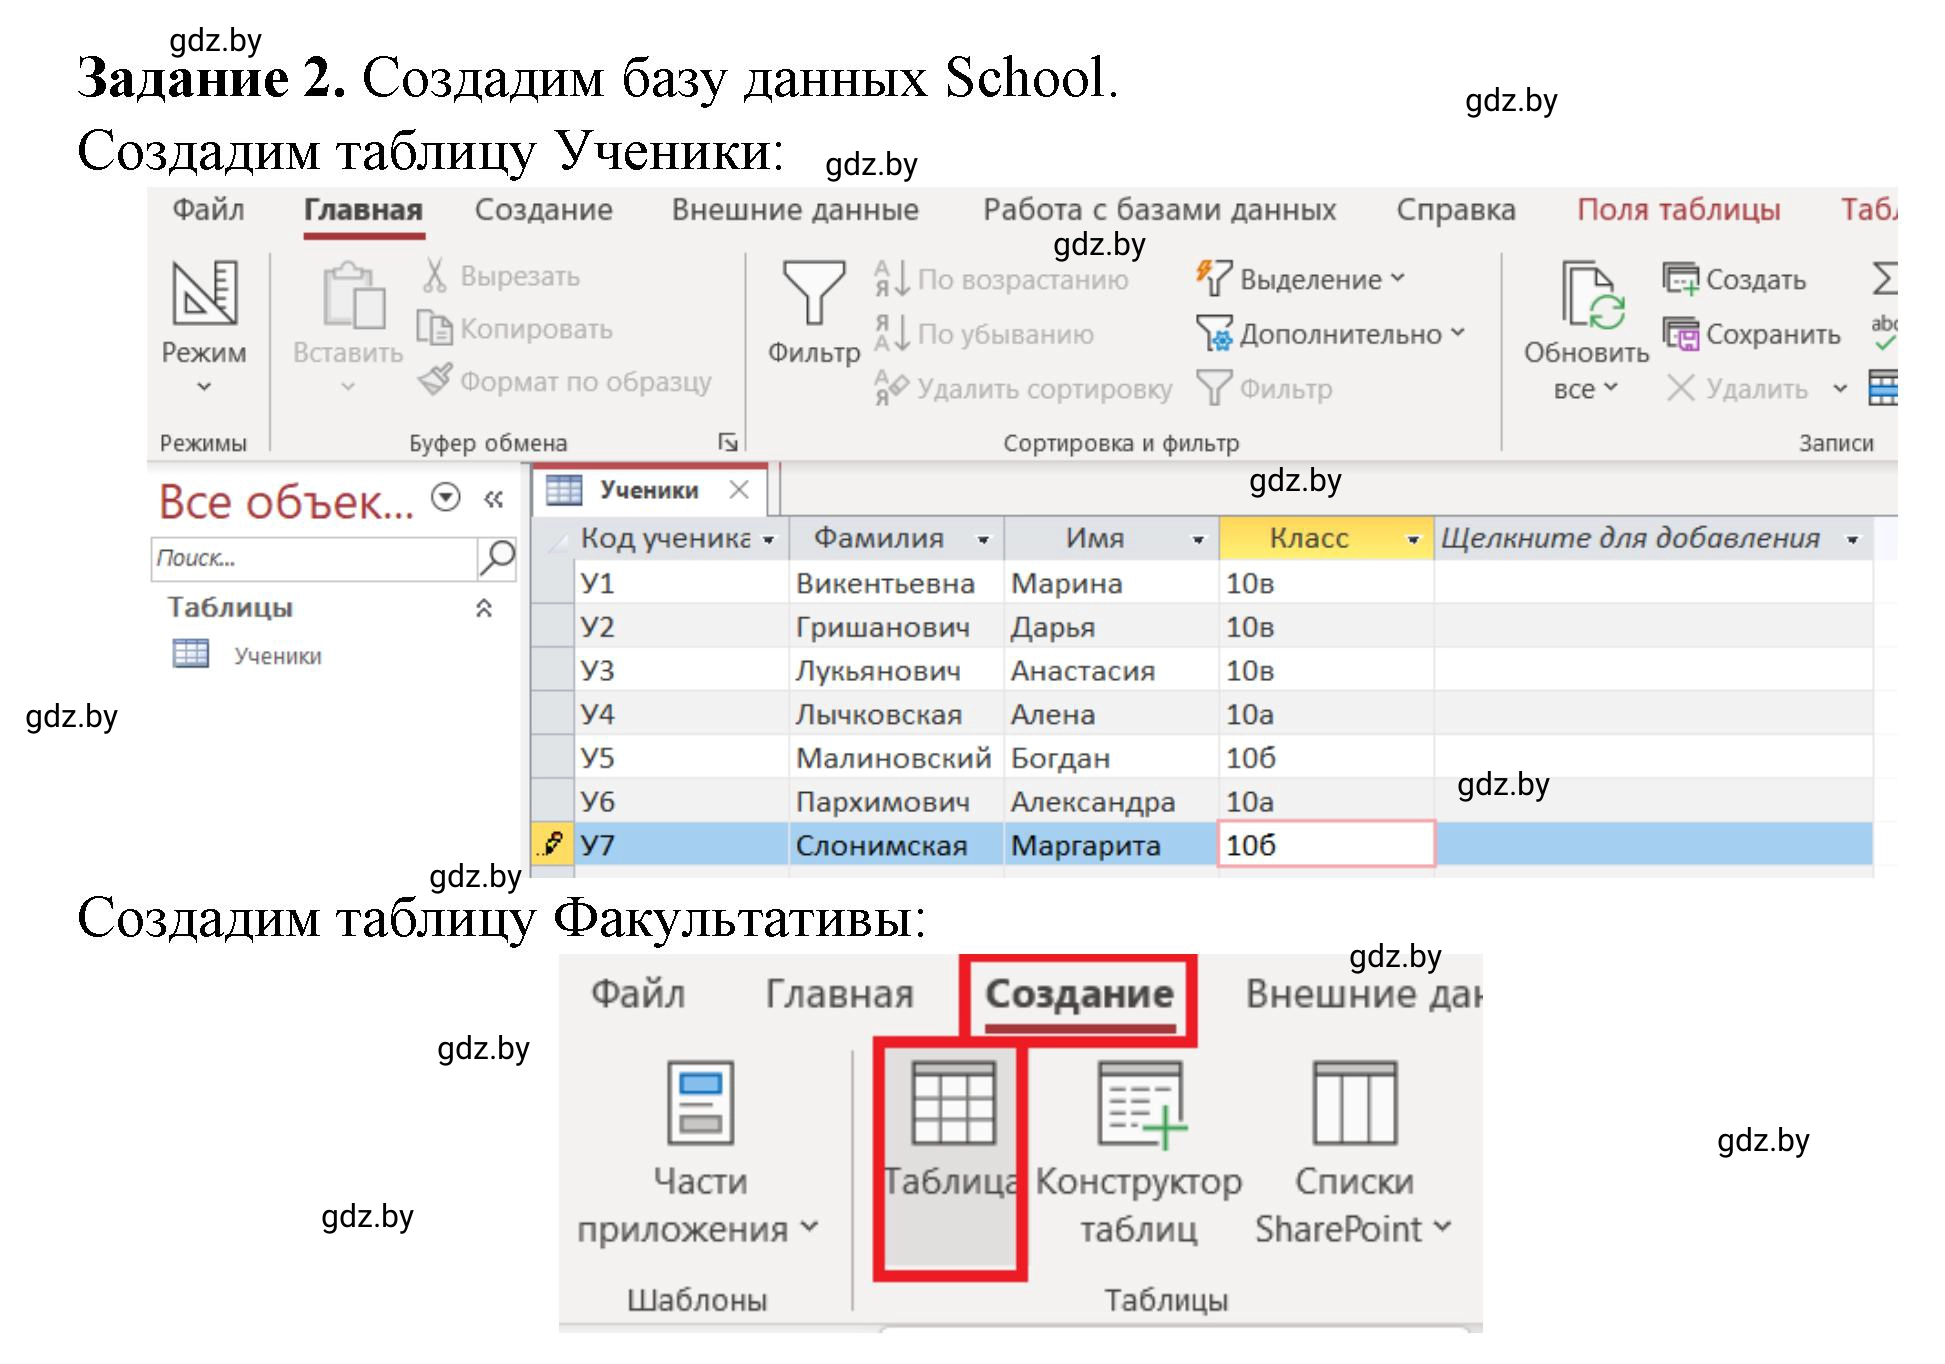Click Удалить сортировку icon
The height and width of the screenshot is (1364, 1945).
(891, 388)
